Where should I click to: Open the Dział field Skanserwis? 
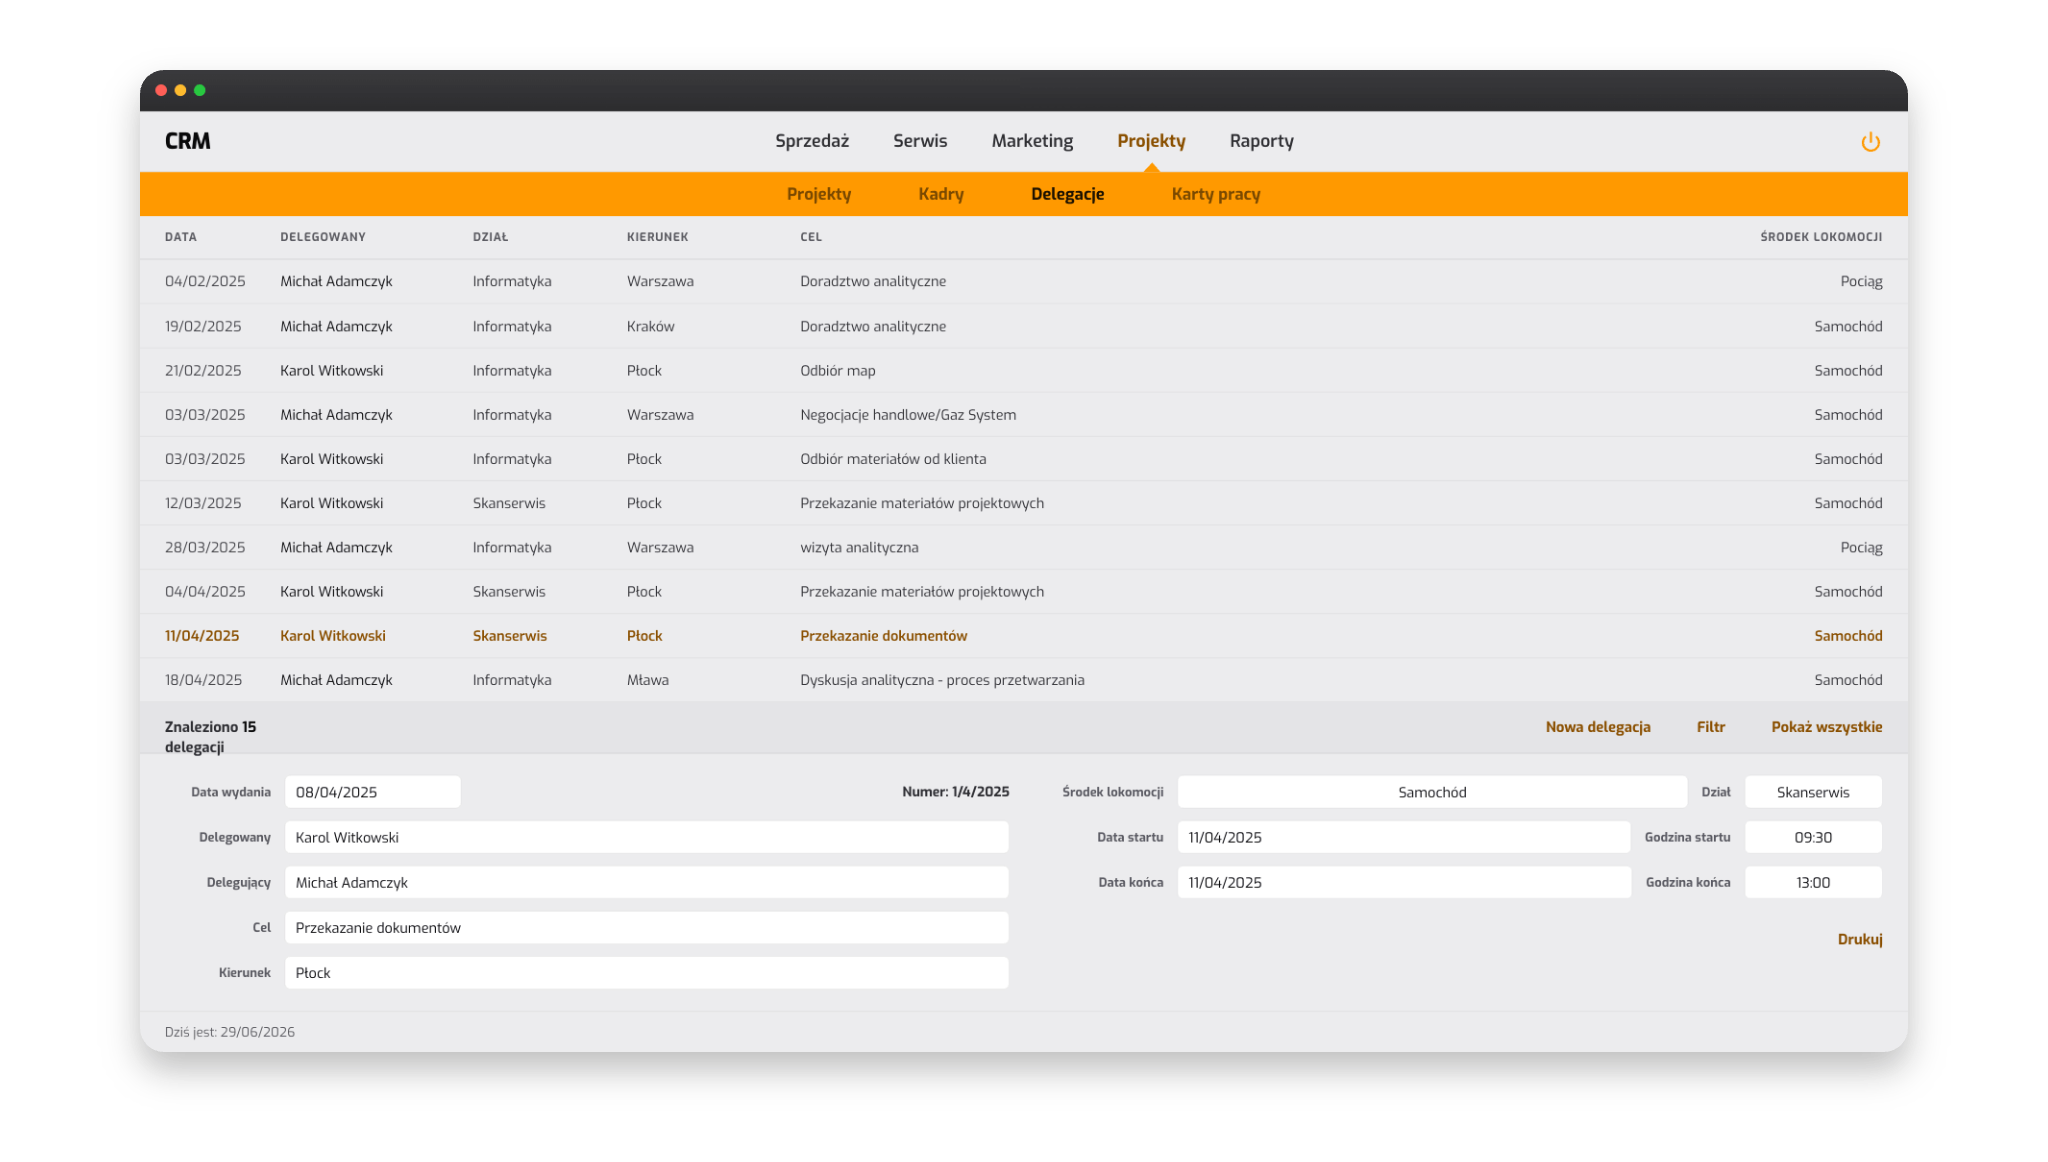tap(1813, 792)
